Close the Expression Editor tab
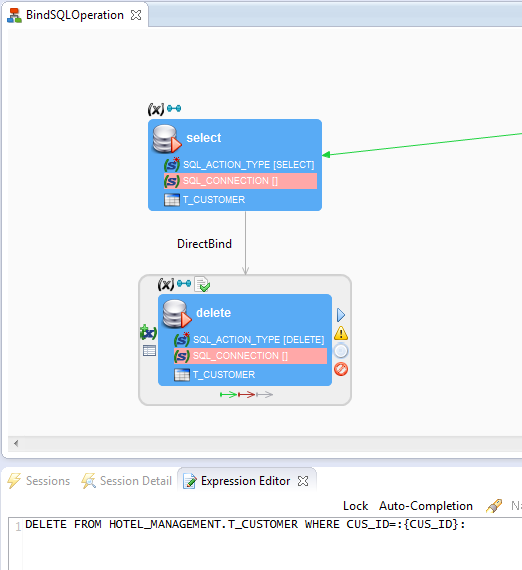The height and width of the screenshot is (570, 522). (303, 481)
